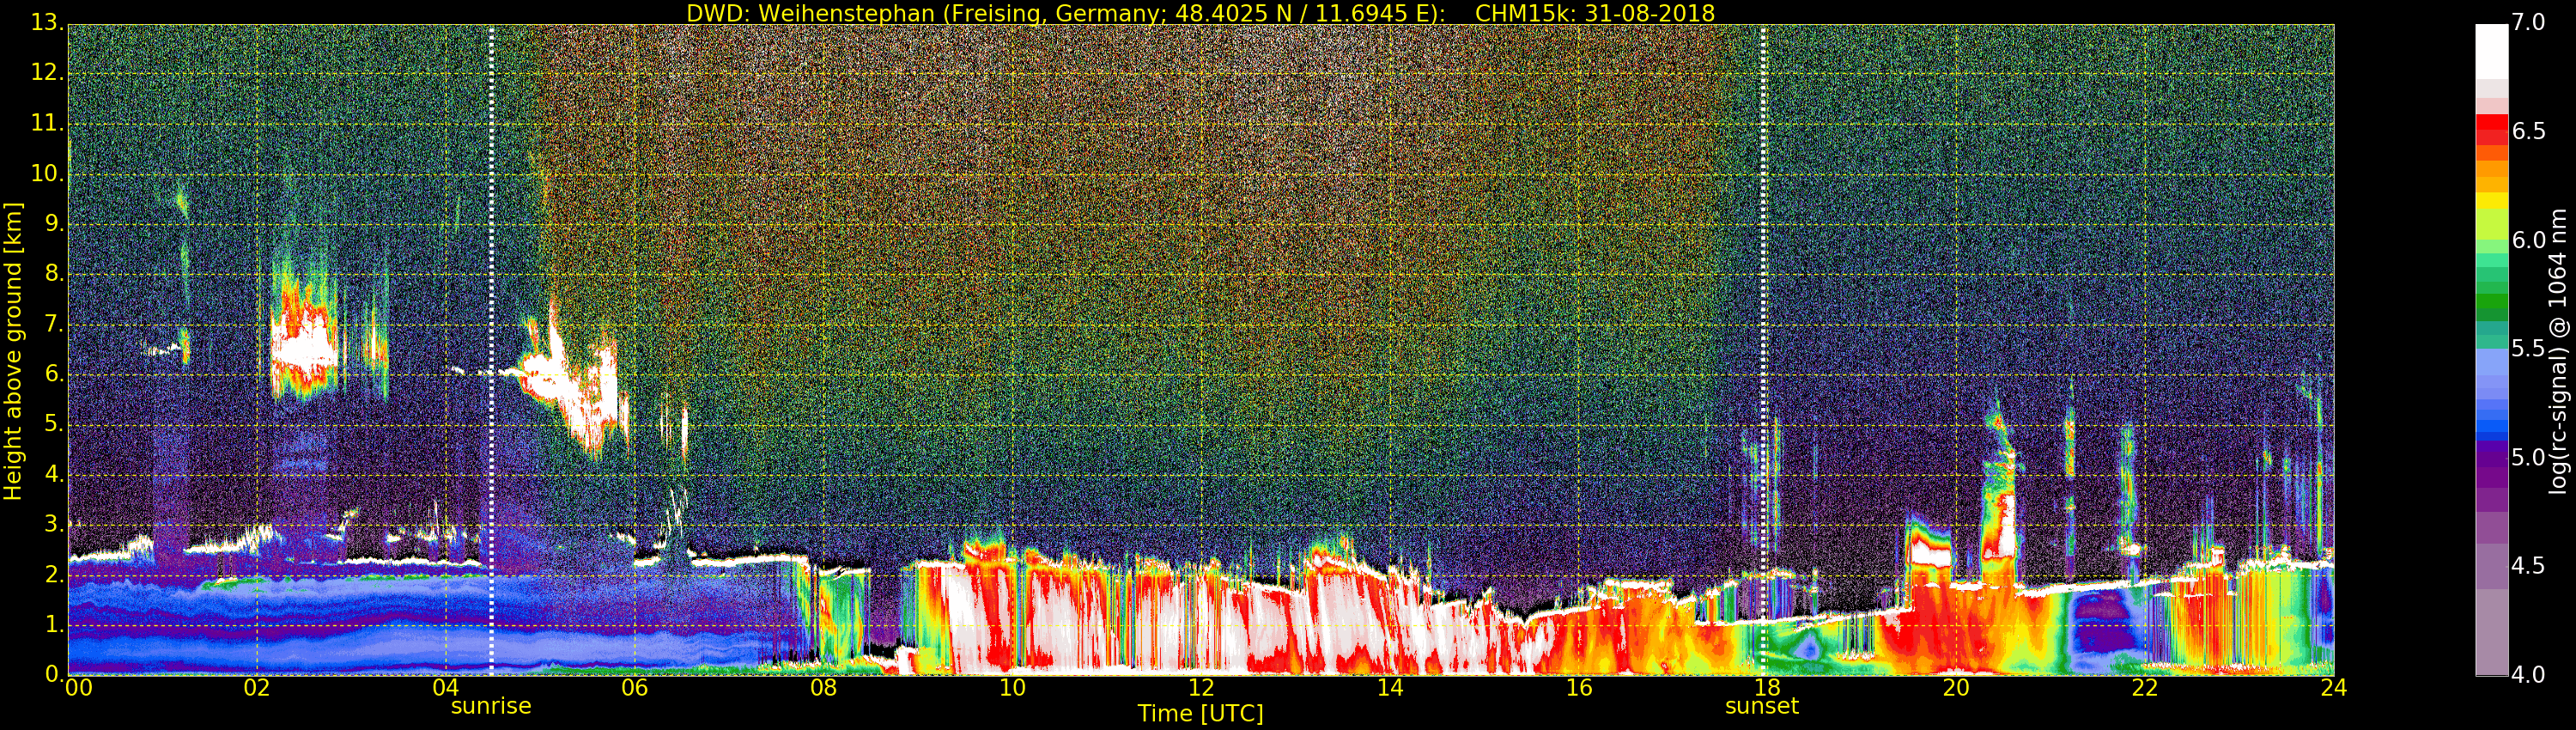Click the "Time [UTC]" axis label
Screen dimensions: 2576x730
[x=1200, y=714]
